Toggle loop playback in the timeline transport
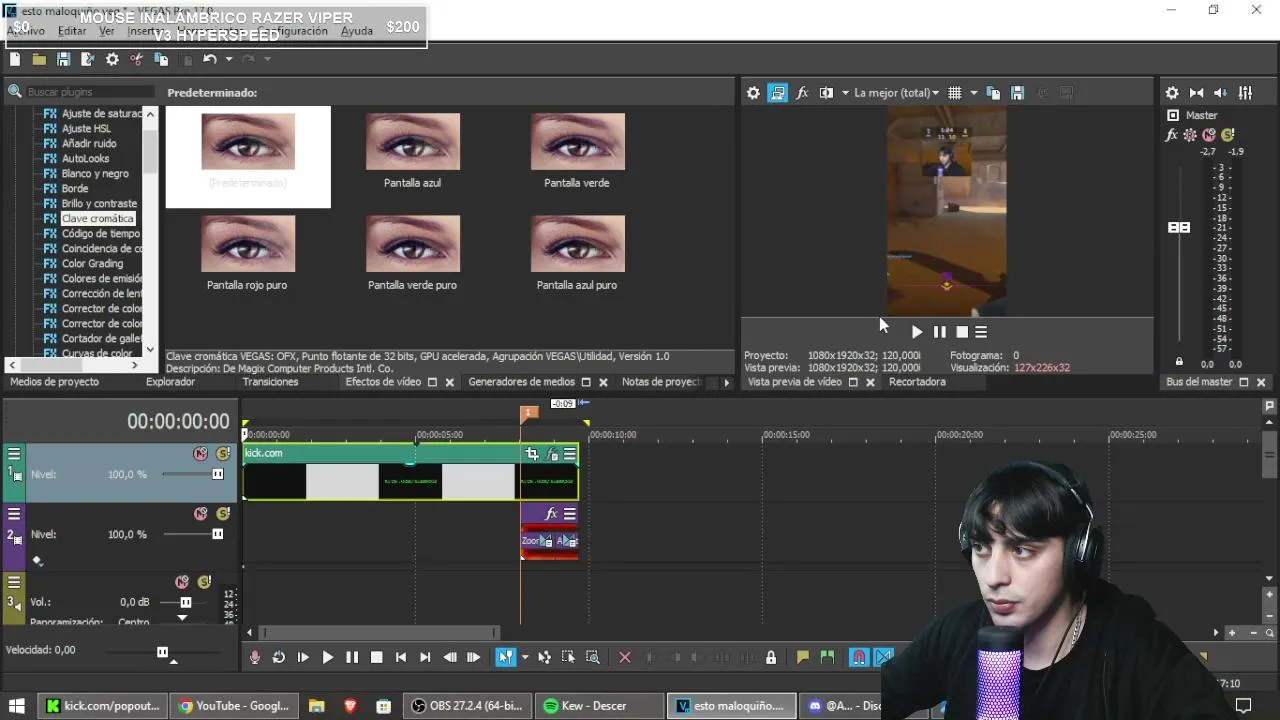 coord(279,657)
